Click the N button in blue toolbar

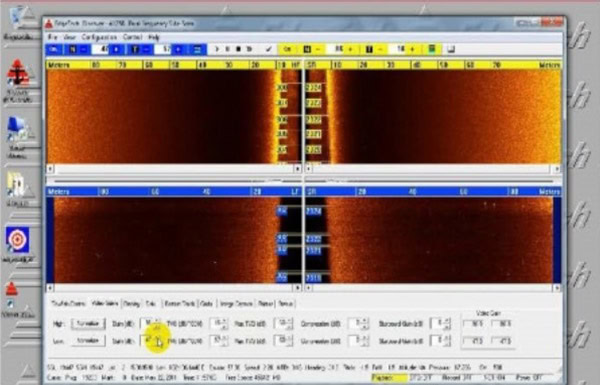(73, 49)
